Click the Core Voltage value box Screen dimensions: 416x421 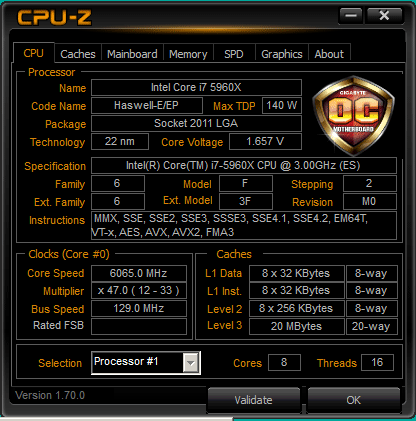point(265,141)
